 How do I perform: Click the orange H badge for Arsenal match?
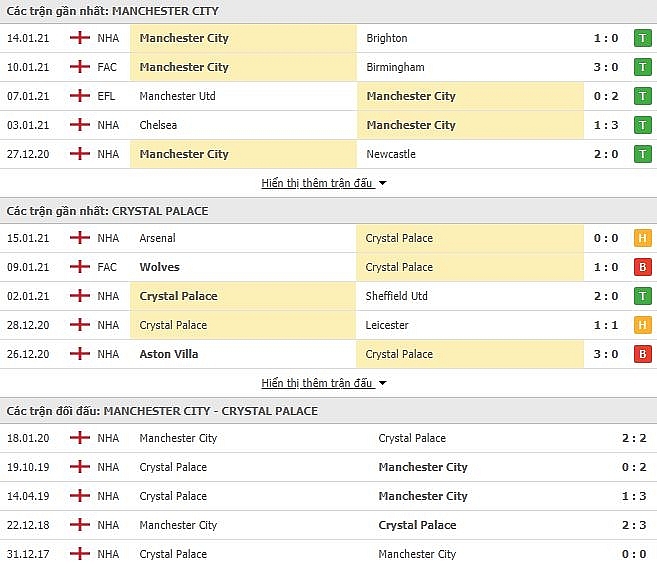(642, 238)
